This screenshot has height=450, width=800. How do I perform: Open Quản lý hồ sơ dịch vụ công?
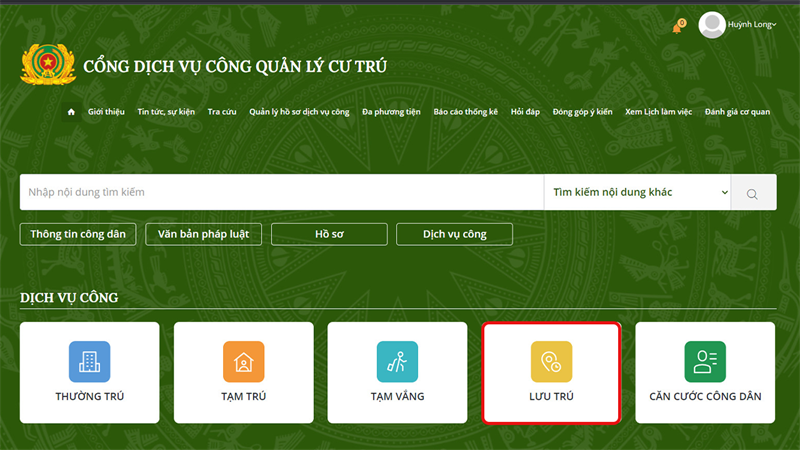299,112
